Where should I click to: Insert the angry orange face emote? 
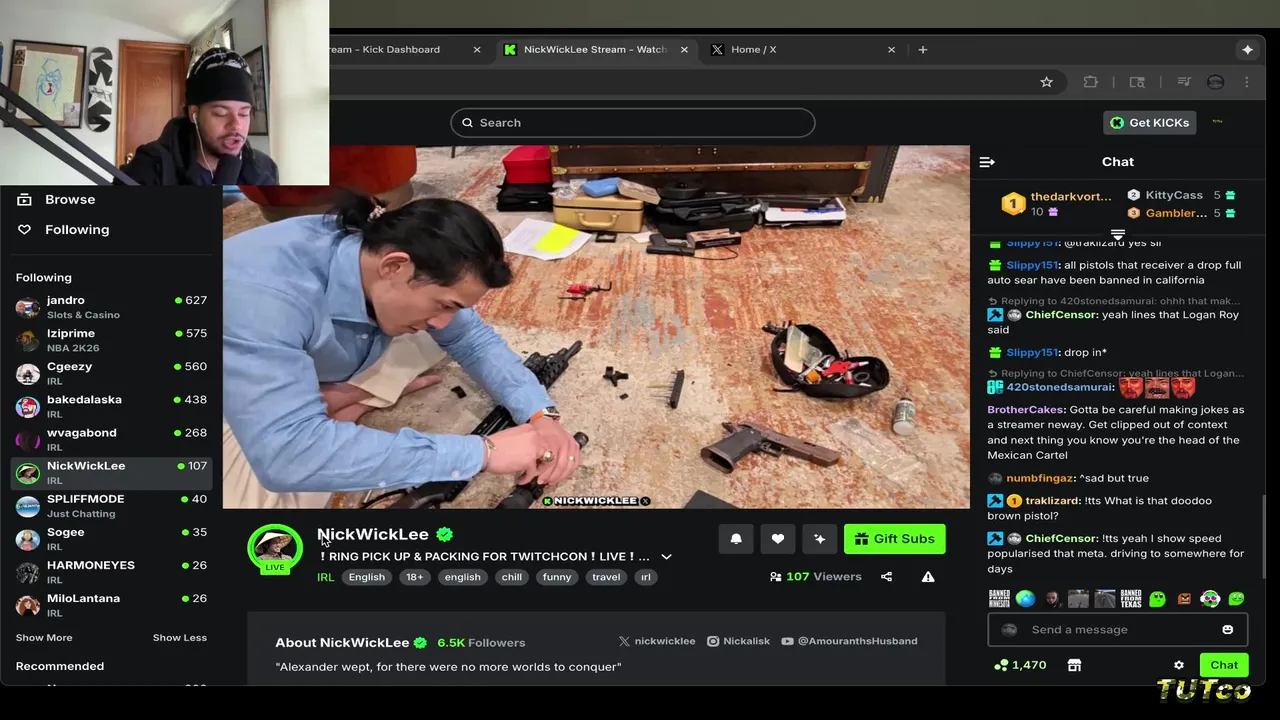click(x=1184, y=599)
